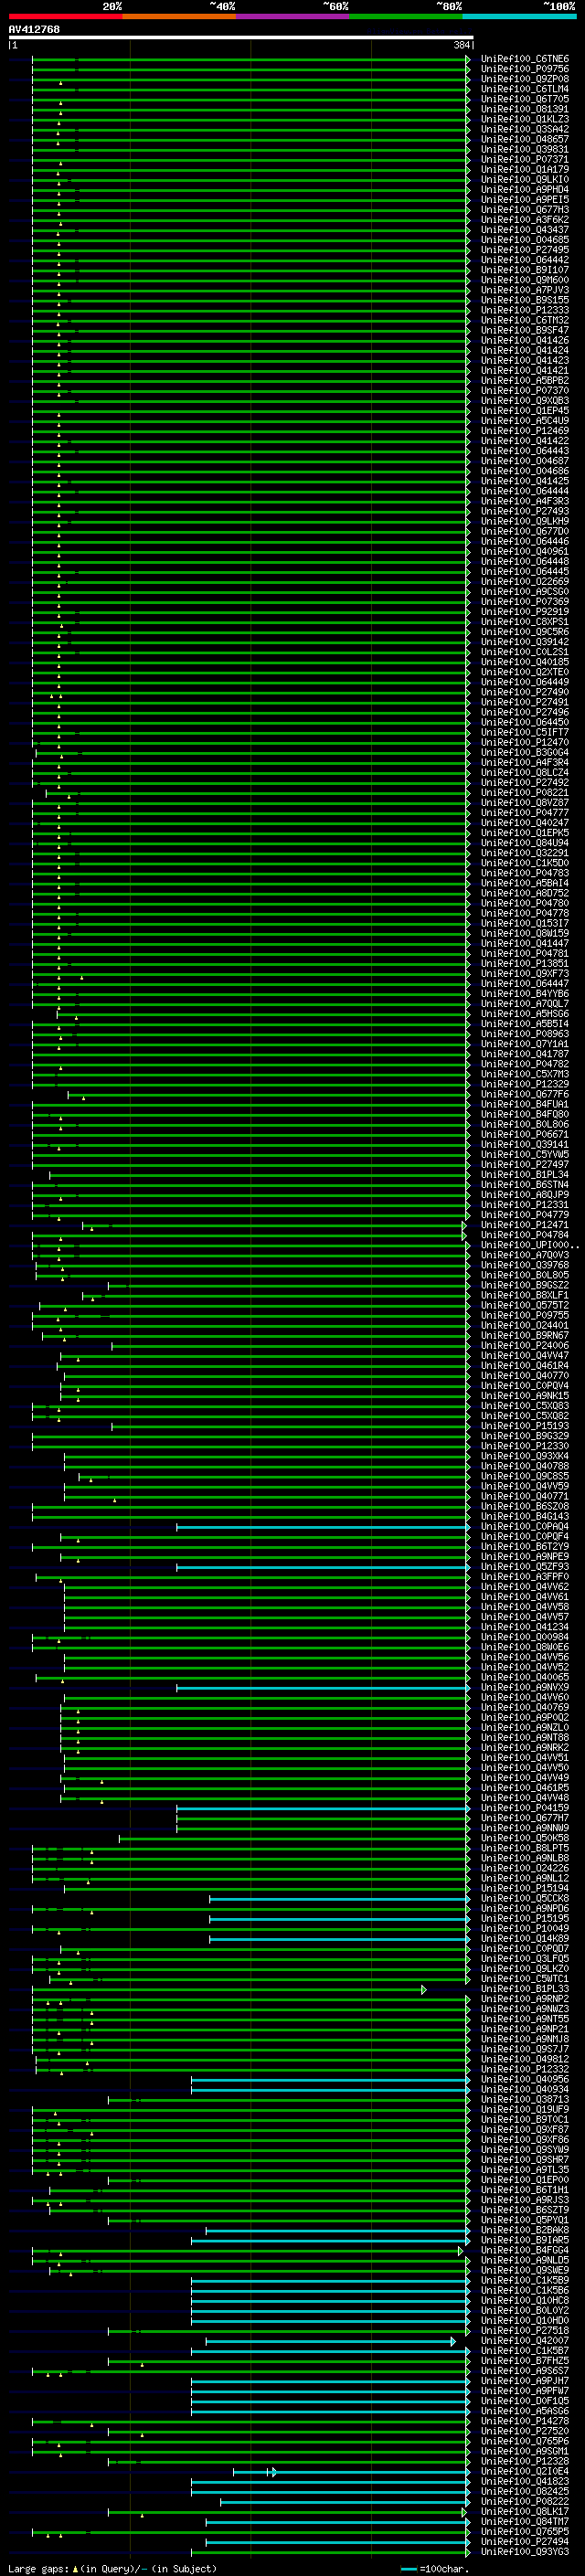Select UniRef100_P12470 label
This screenshot has width=585, height=2576.
pyautogui.click(x=525, y=742)
